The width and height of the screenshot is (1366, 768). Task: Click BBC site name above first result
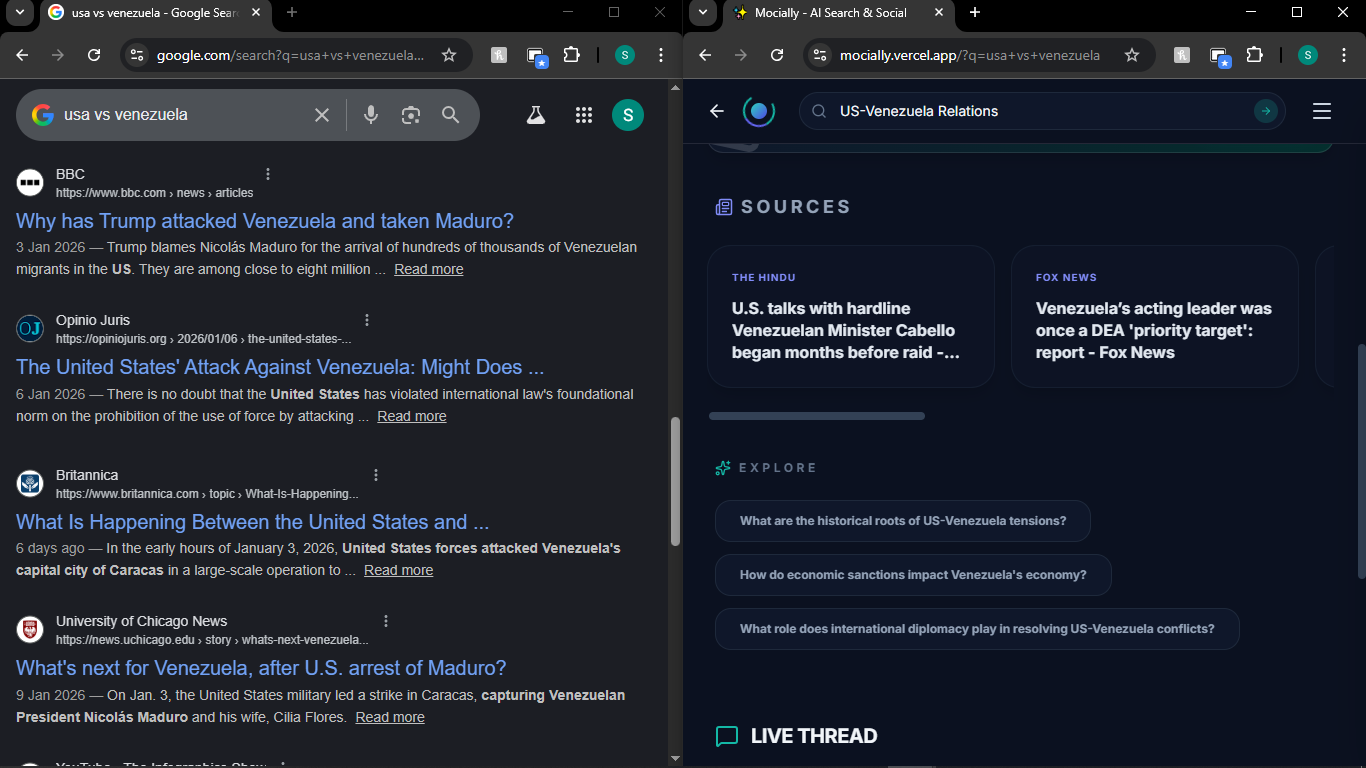point(70,174)
